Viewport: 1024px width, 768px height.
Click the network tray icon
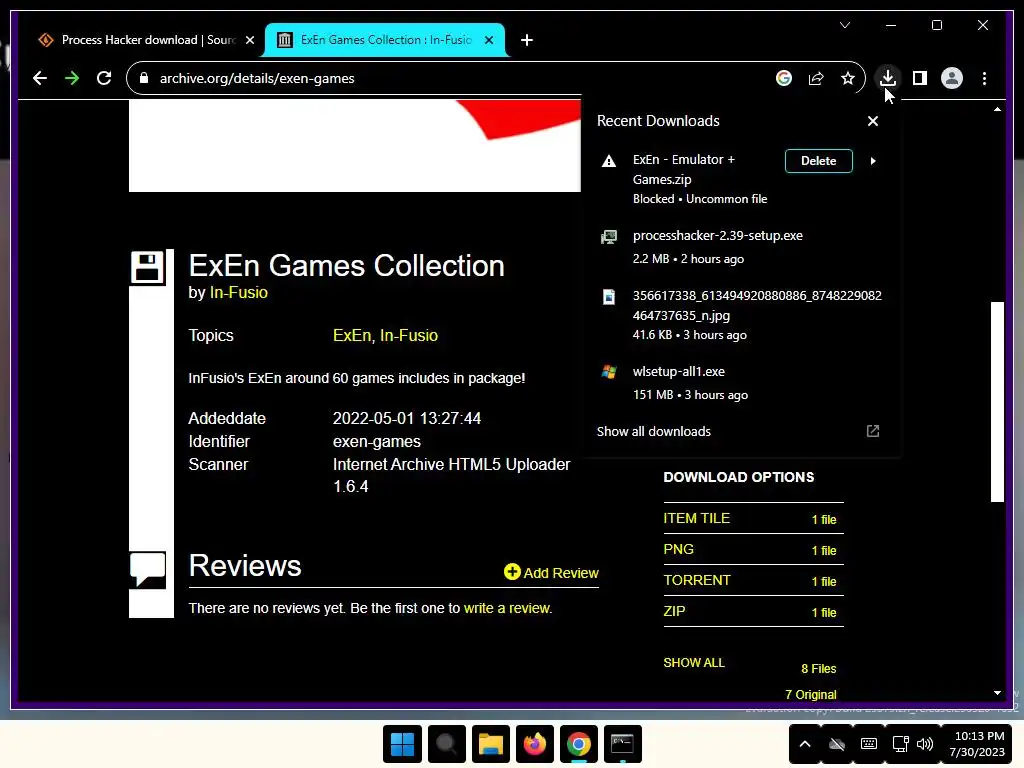tap(901, 744)
